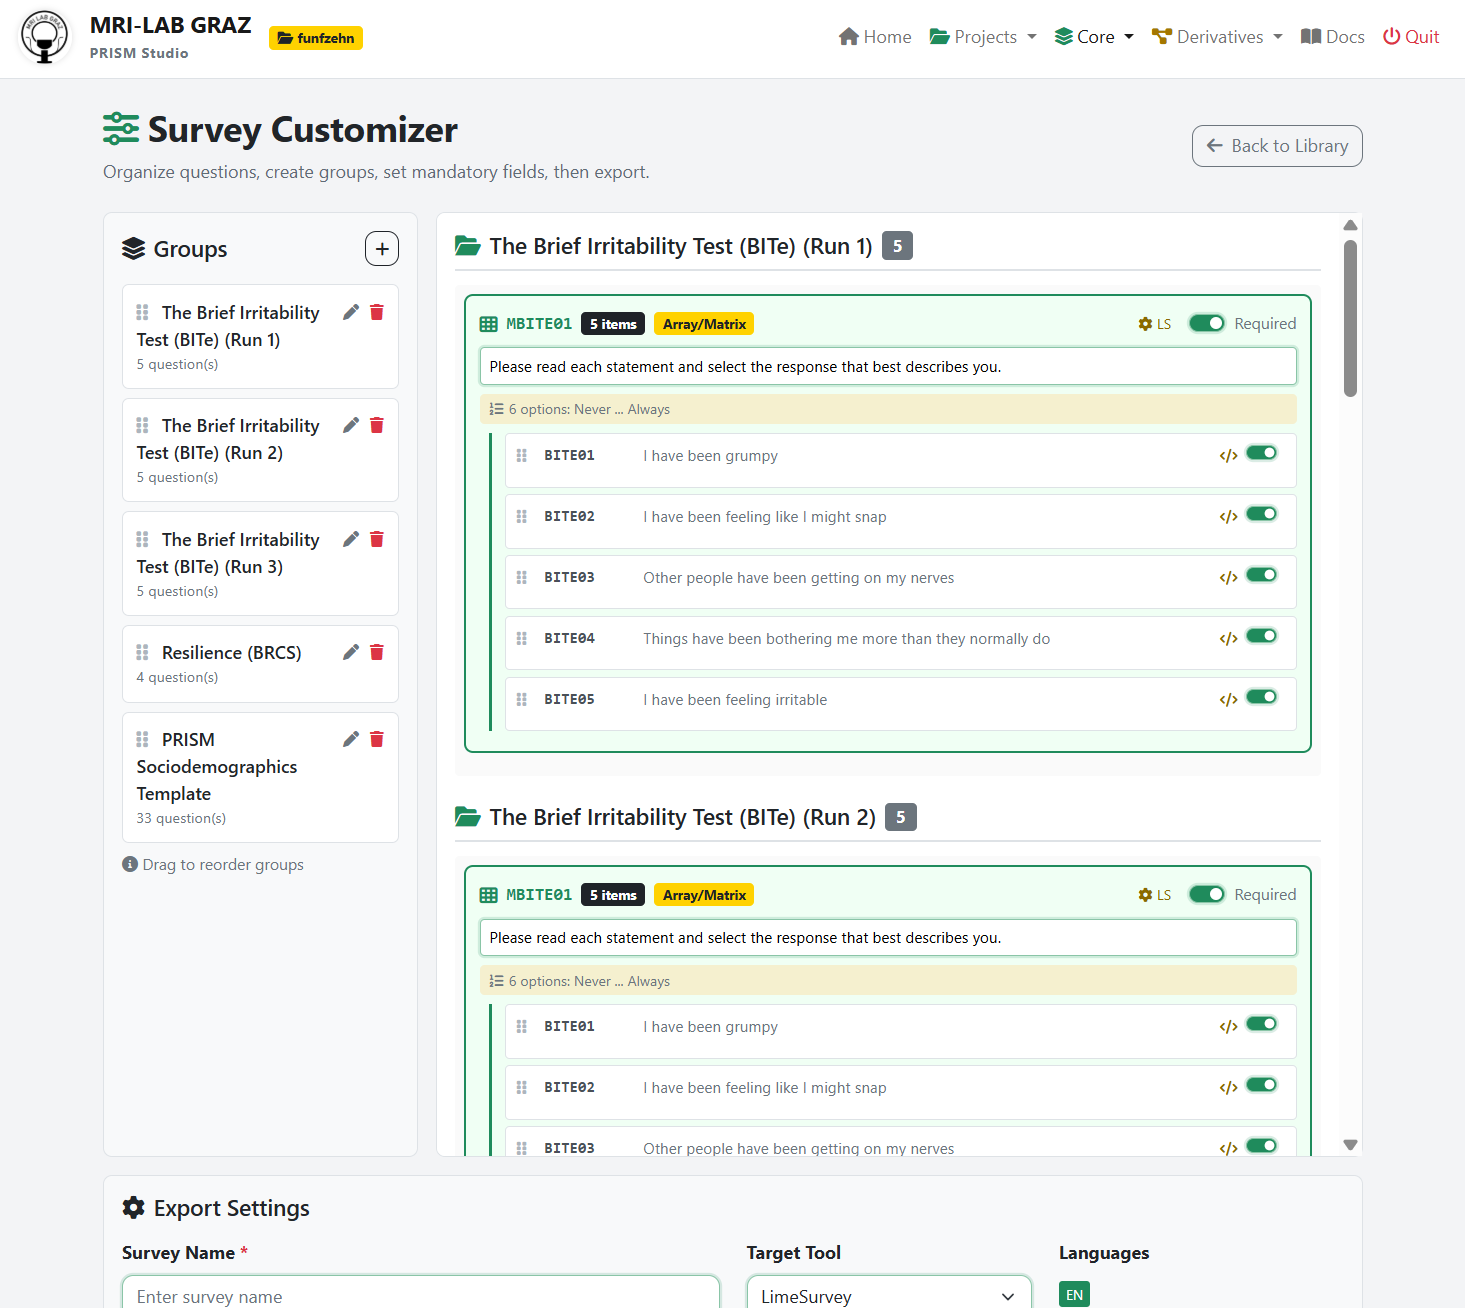
Task: Grab drag handle of BITE04 in Run 1
Action: (x=521, y=638)
